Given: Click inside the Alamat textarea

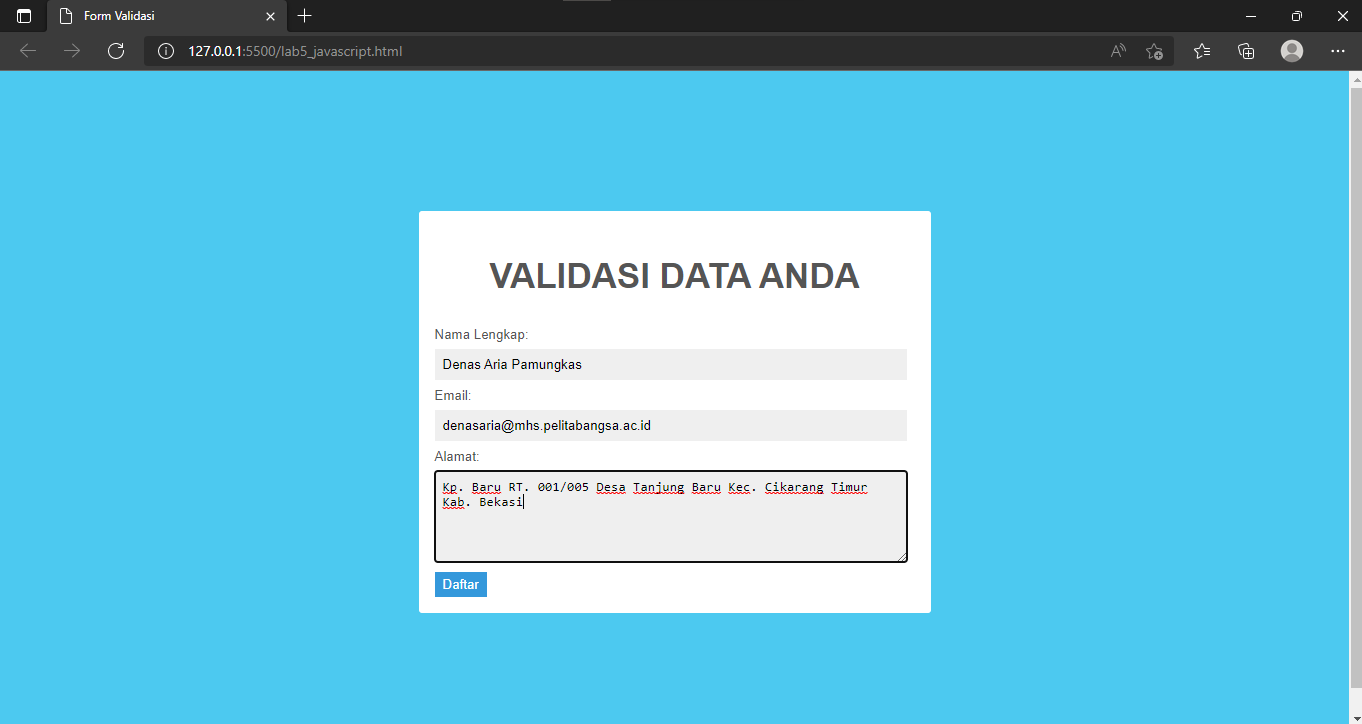Looking at the screenshot, I should pos(670,516).
